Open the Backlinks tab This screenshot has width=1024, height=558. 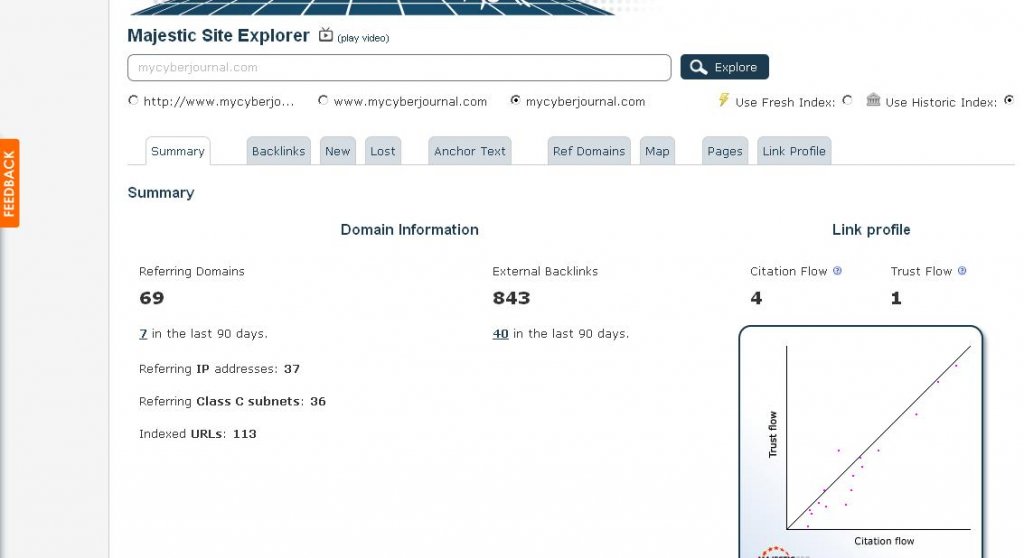pos(278,151)
